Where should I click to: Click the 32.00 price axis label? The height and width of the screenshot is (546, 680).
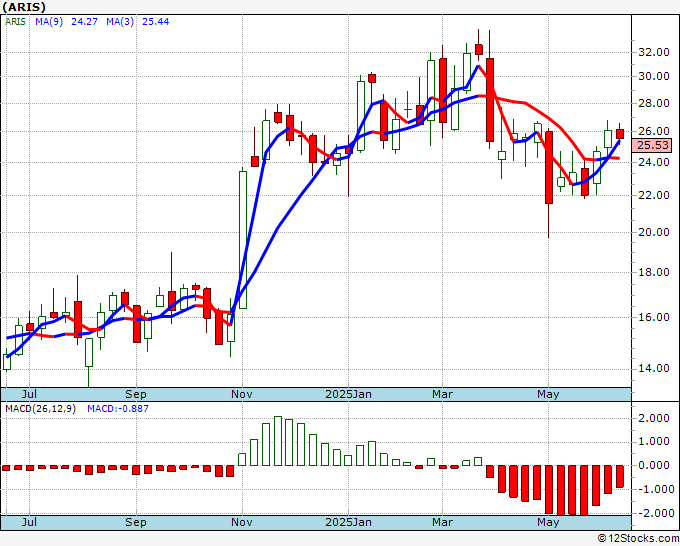point(654,52)
